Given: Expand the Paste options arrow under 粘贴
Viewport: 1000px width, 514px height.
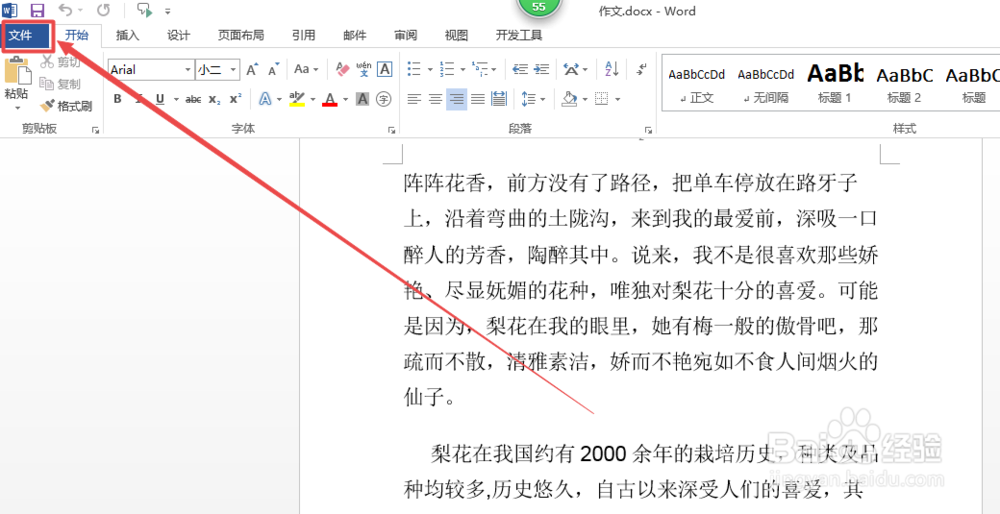Looking at the screenshot, I should tap(17, 108).
